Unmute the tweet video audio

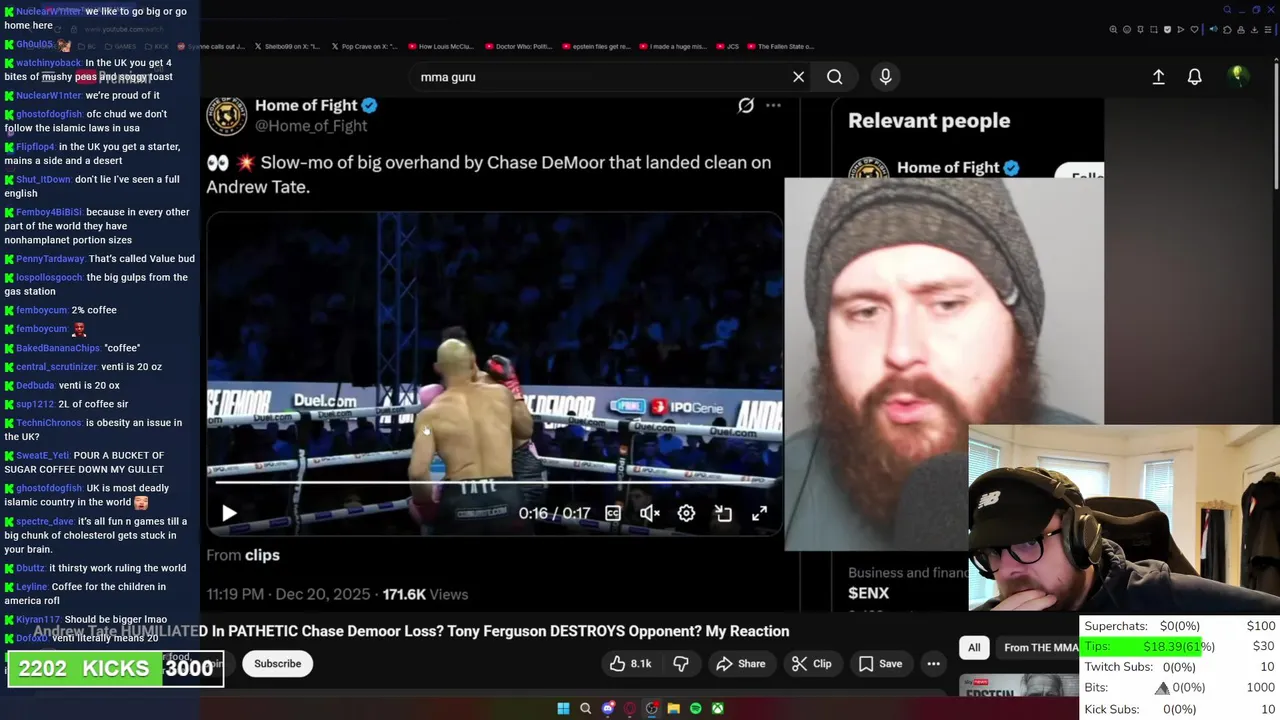pos(650,513)
